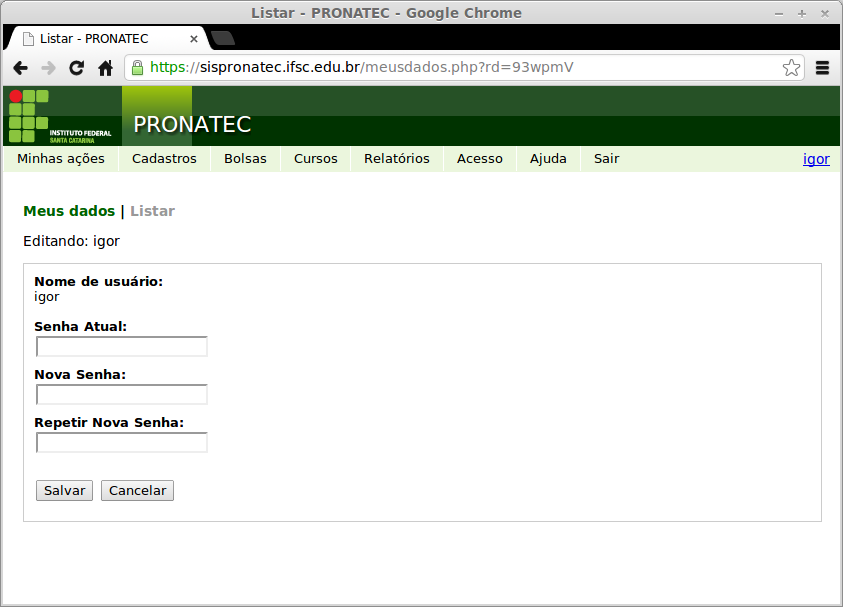Click the igor username link
The height and width of the screenshot is (607, 843).
click(x=817, y=158)
